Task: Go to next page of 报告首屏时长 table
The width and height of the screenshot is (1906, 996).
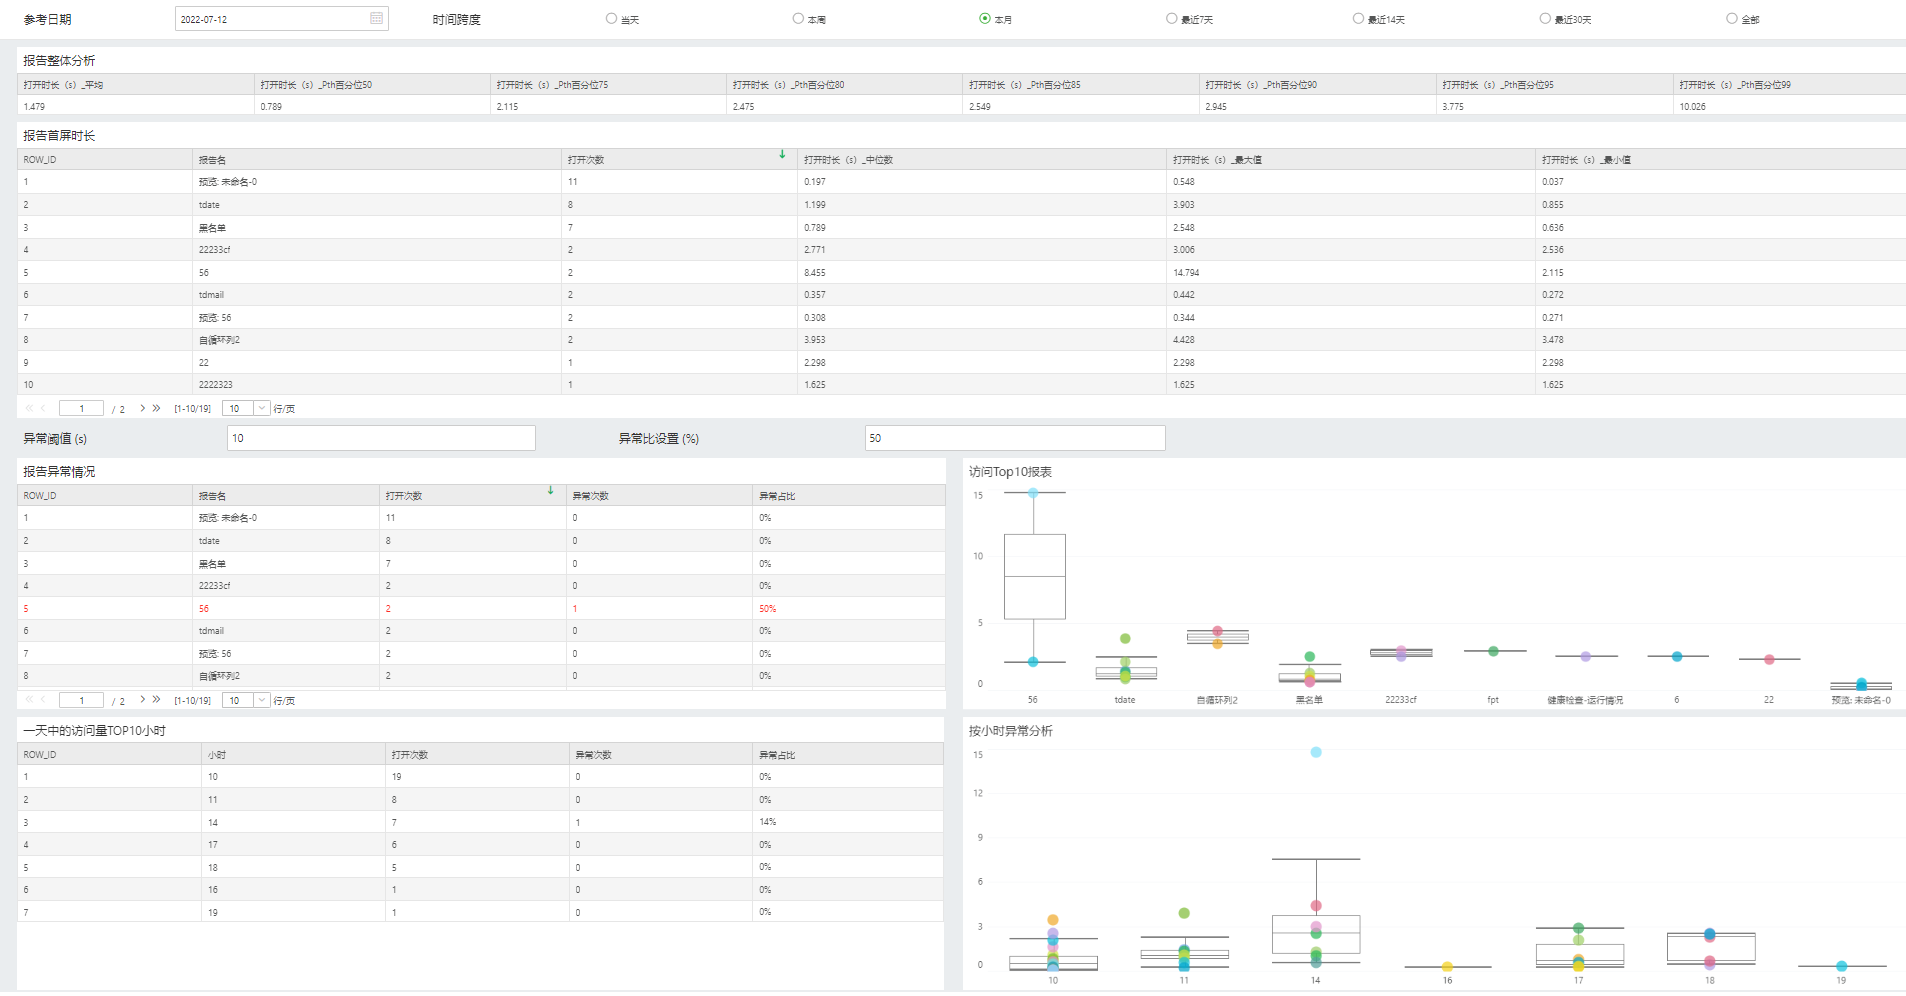Action: pos(143,408)
